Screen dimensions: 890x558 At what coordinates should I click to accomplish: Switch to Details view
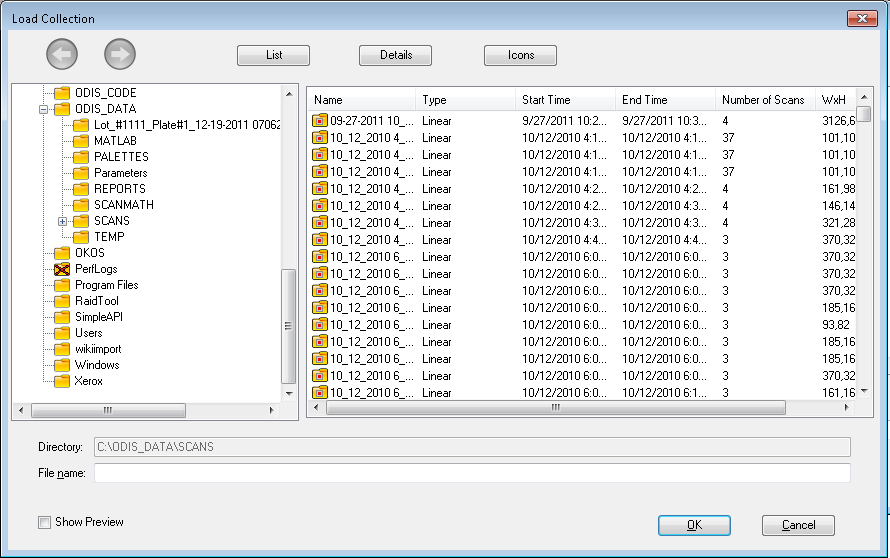pos(396,56)
